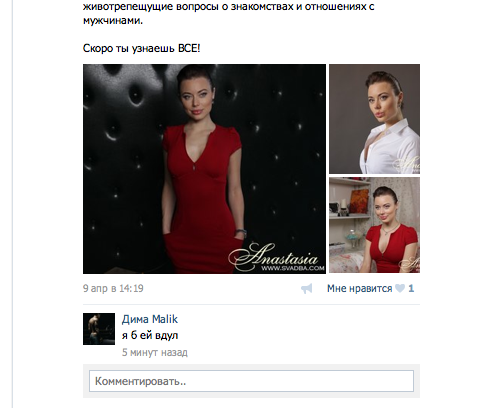Click the share megaphone icon
493x408 pixels.
tap(307, 289)
